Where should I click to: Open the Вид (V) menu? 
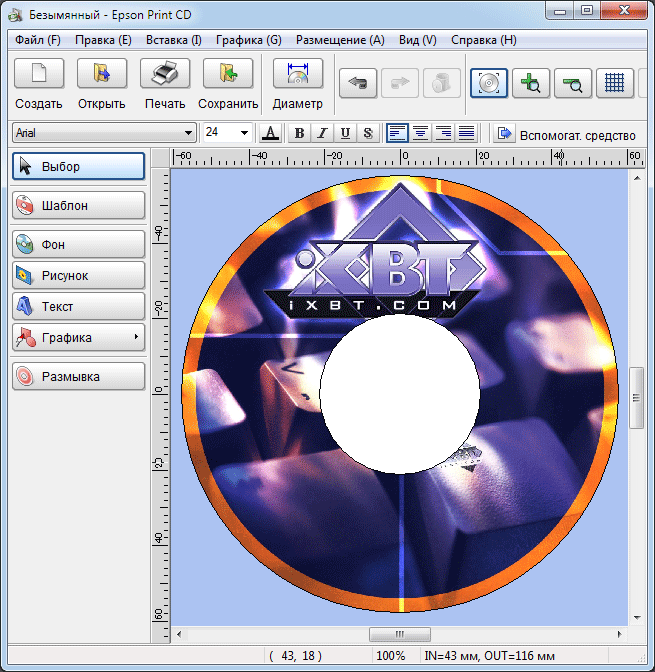pos(418,40)
